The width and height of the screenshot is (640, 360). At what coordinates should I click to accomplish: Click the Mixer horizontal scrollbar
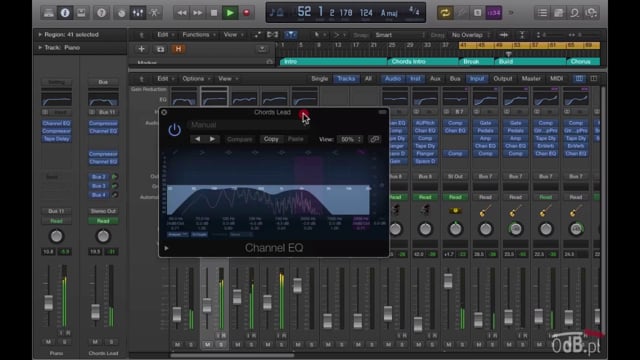click(x=232, y=355)
